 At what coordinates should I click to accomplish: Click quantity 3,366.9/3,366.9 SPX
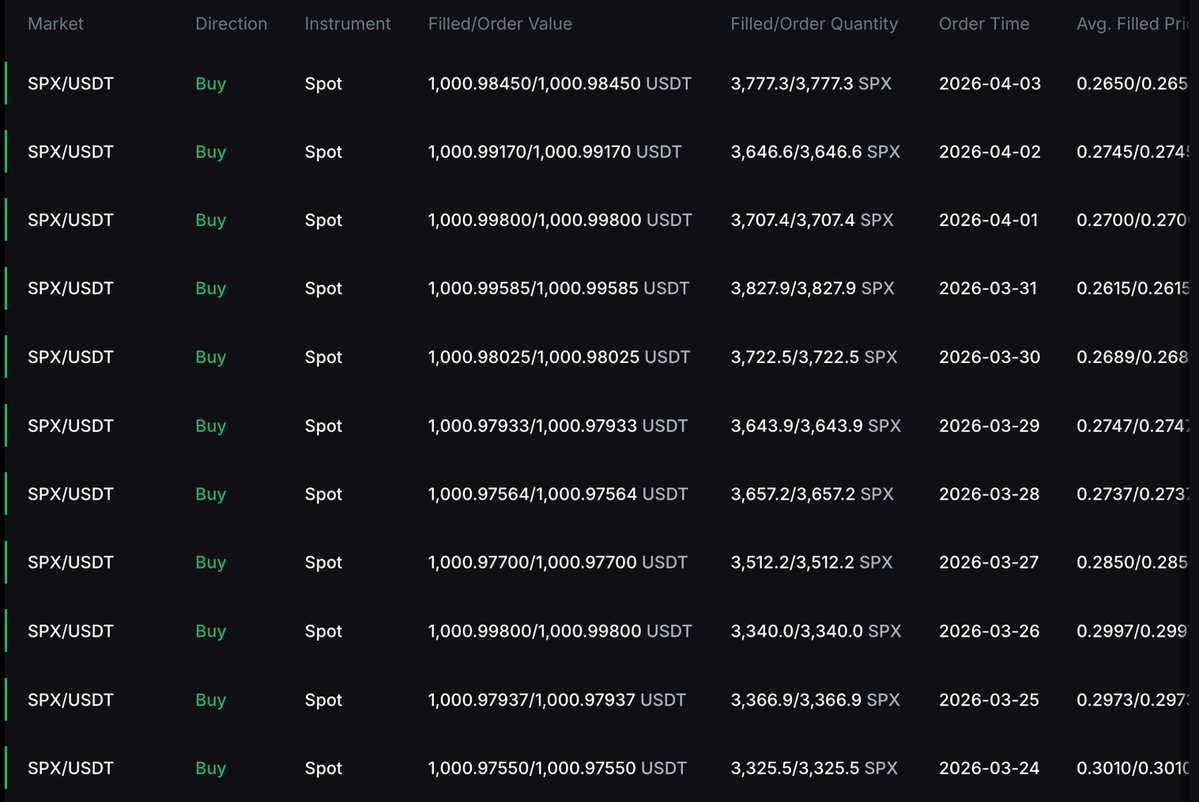click(814, 700)
